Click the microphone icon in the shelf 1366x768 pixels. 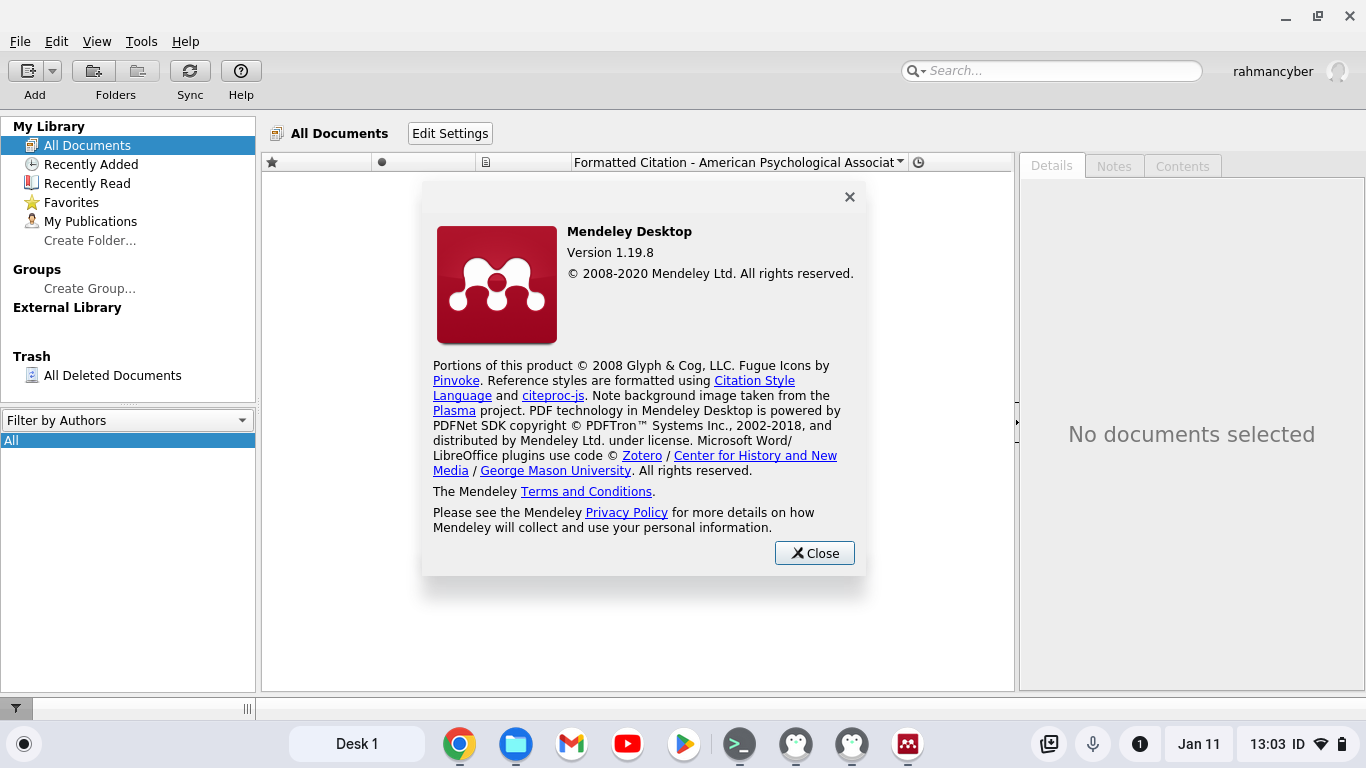pyautogui.click(x=1093, y=744)
